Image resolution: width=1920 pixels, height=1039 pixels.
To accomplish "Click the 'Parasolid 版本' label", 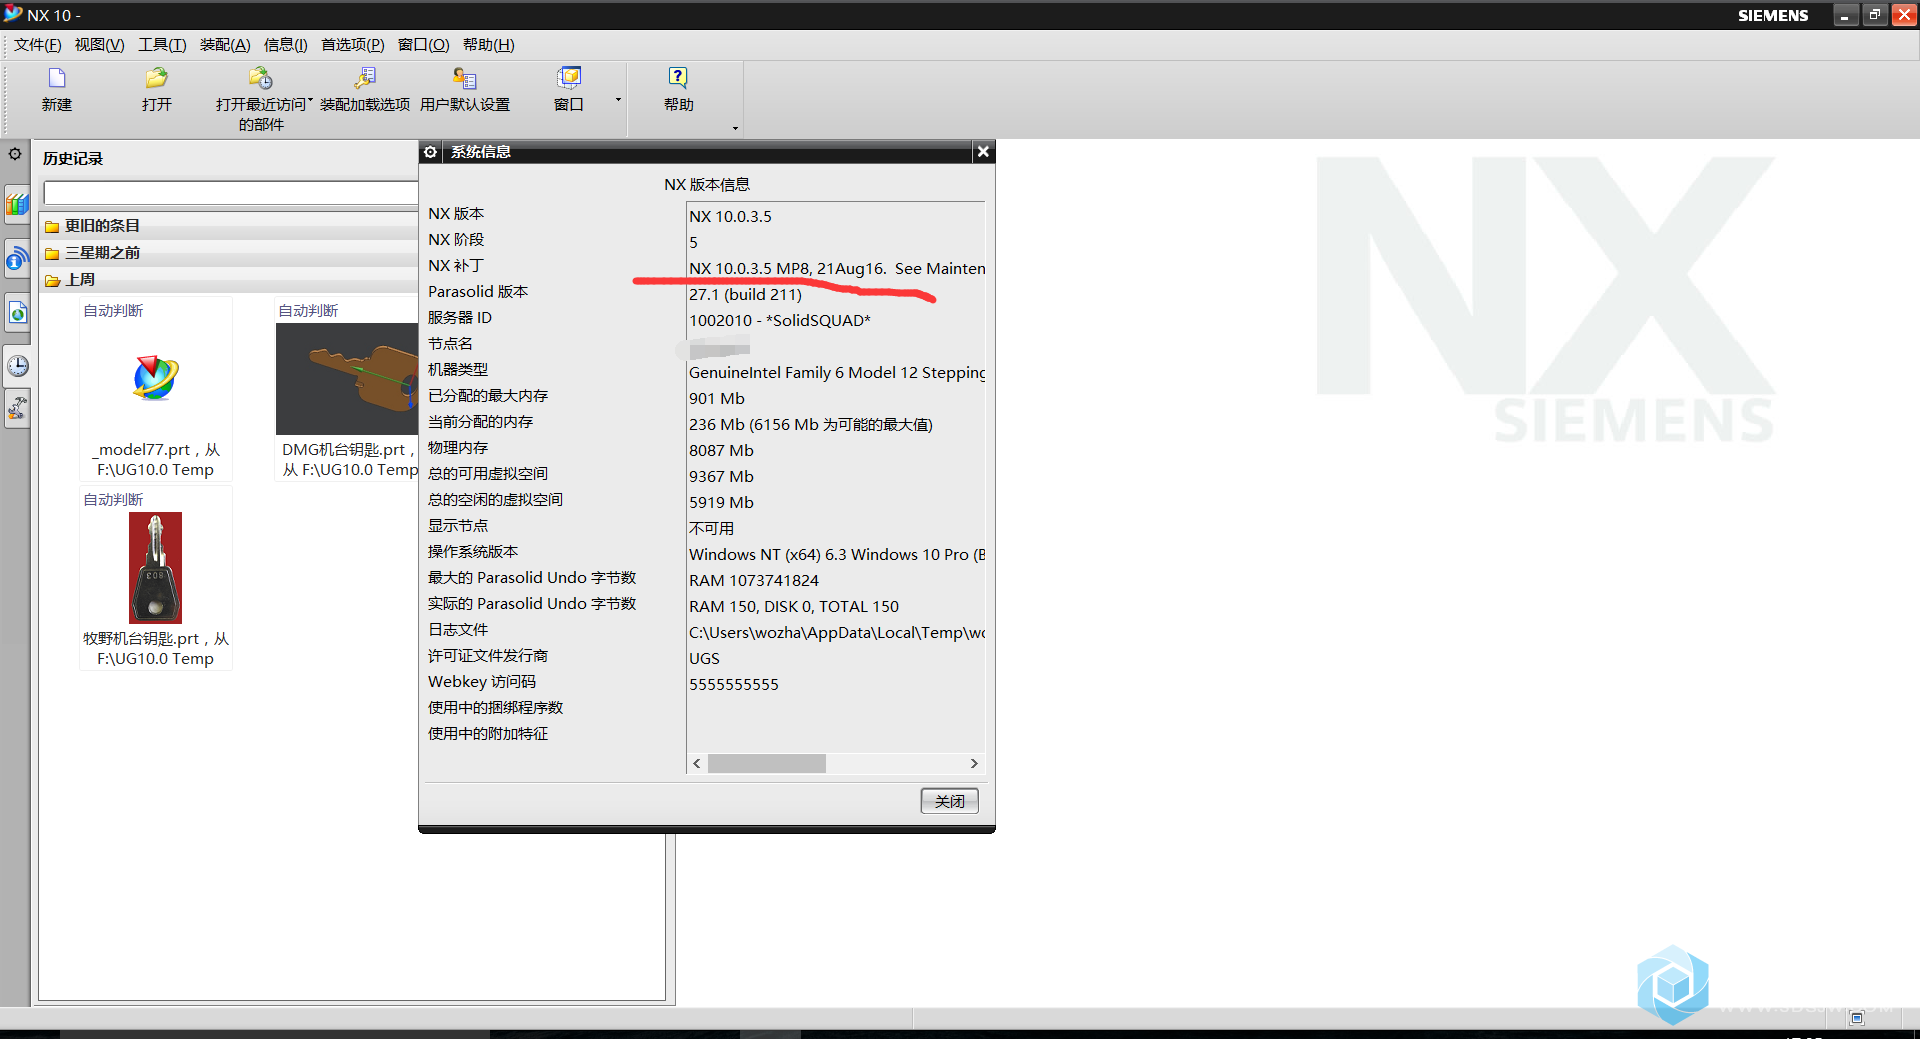I will tap(478, 292).
